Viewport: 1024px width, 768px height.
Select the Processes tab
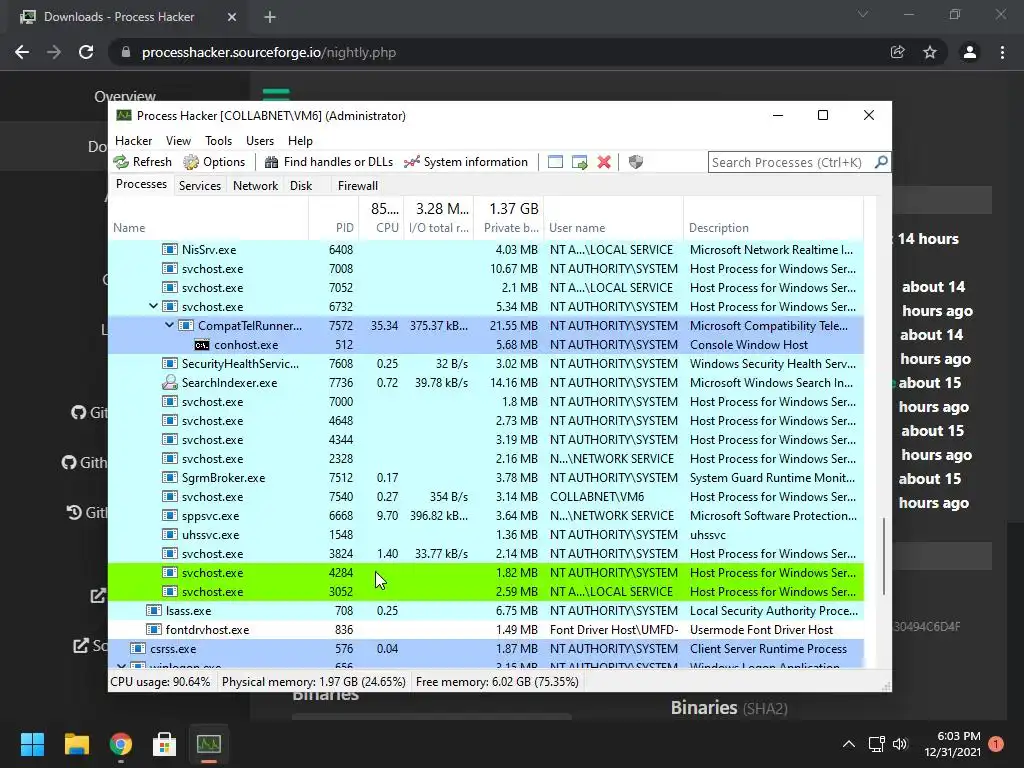(x=141, y=184)
